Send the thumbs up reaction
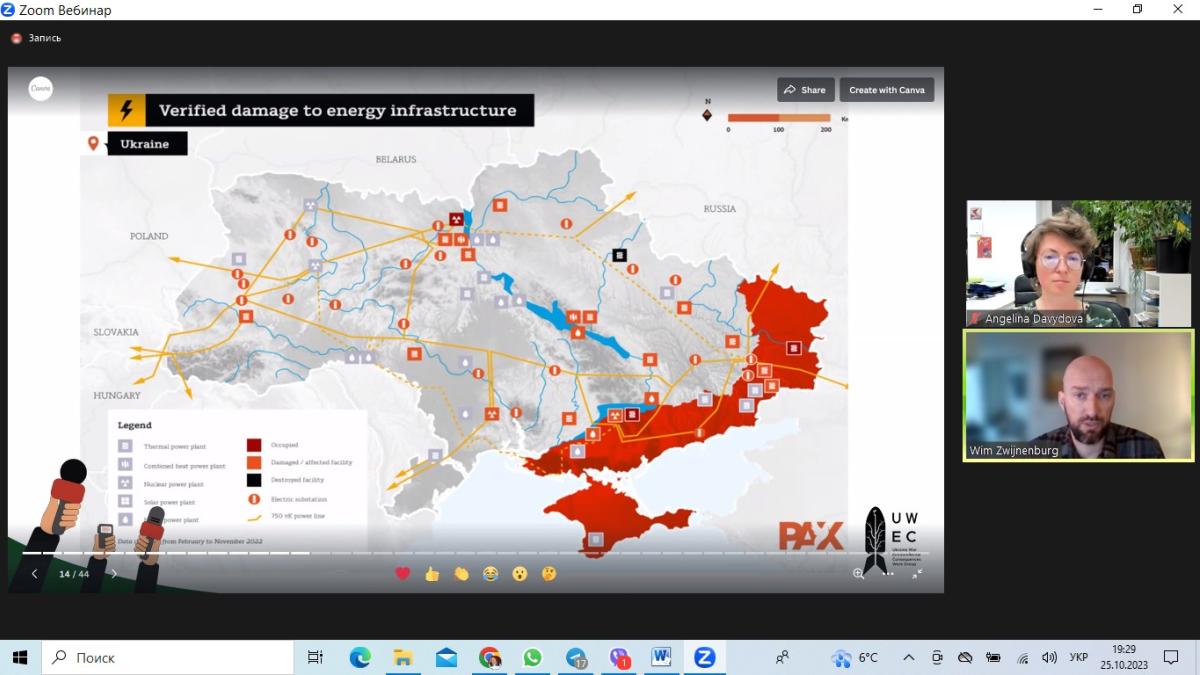Screen dimensions: 1200x675 click(432, 574)
